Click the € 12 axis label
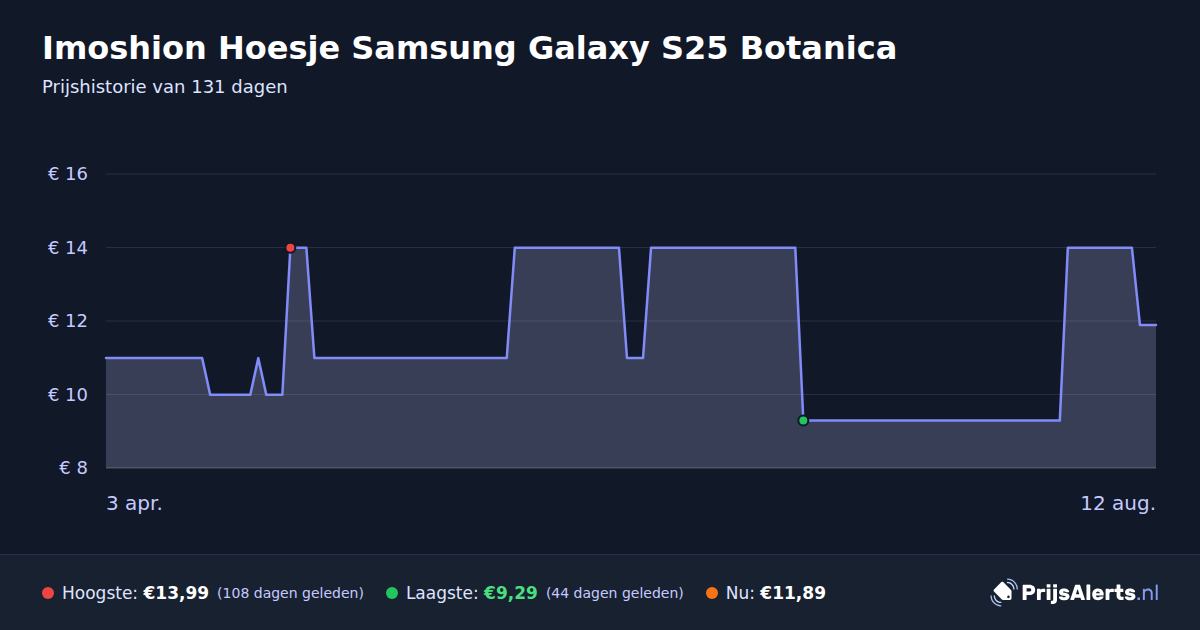Viewport: 1200px width, 630px height. pyautogui.click(x=68, y=321)
